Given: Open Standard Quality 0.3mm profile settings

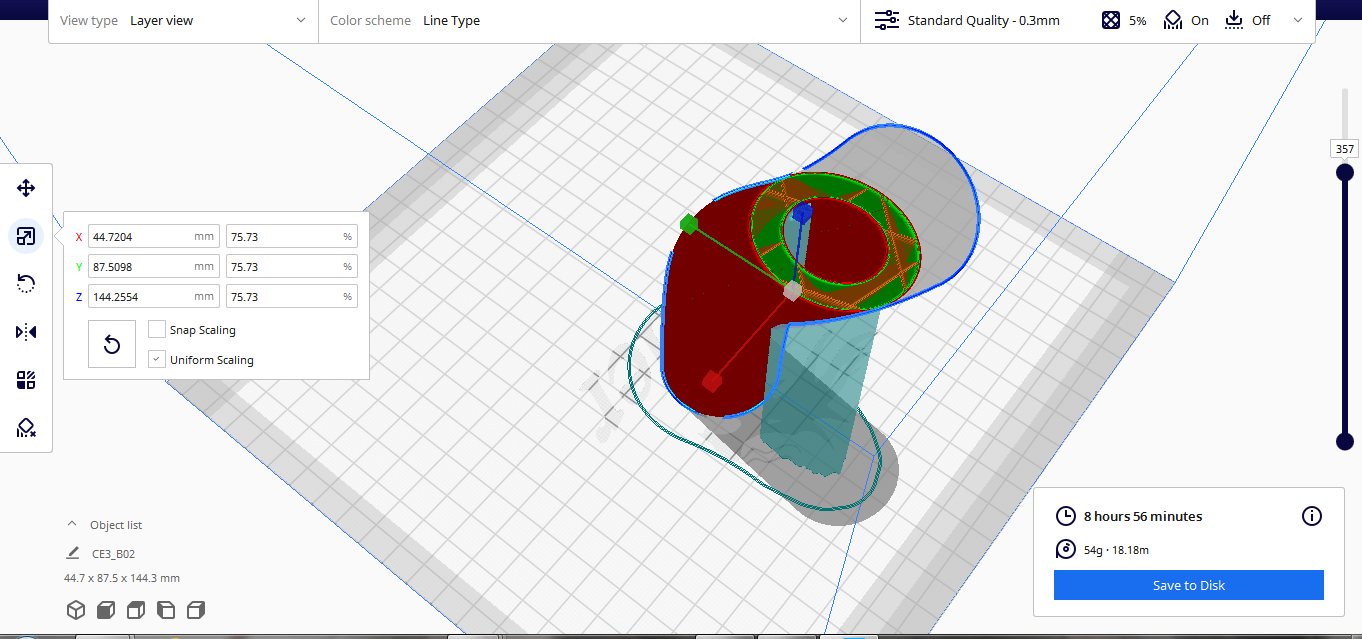Looking at the screenshot, I should pos(967,20).
